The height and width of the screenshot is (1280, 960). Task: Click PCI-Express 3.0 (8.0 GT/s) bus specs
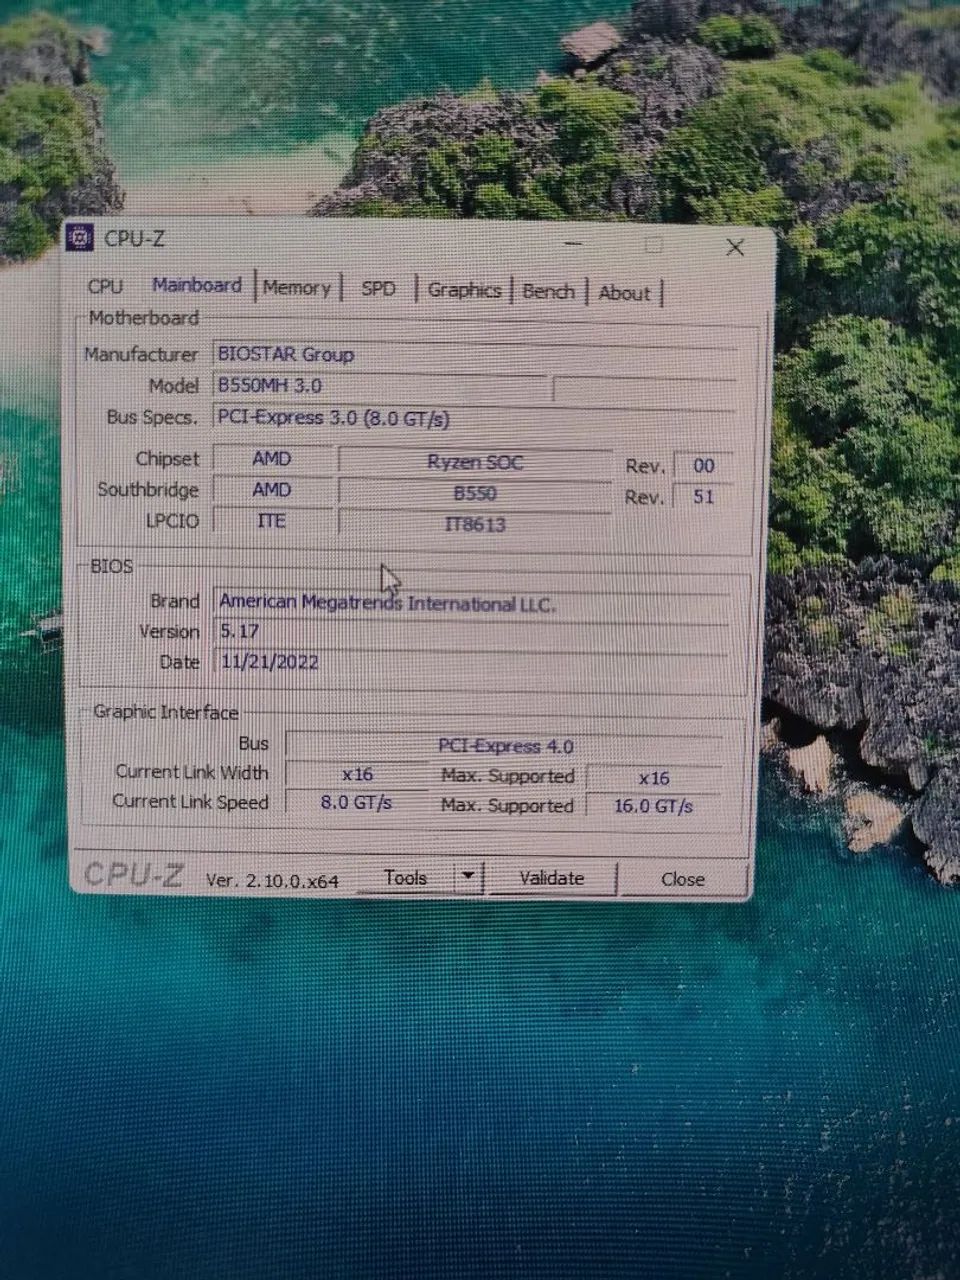coord(476,418)
